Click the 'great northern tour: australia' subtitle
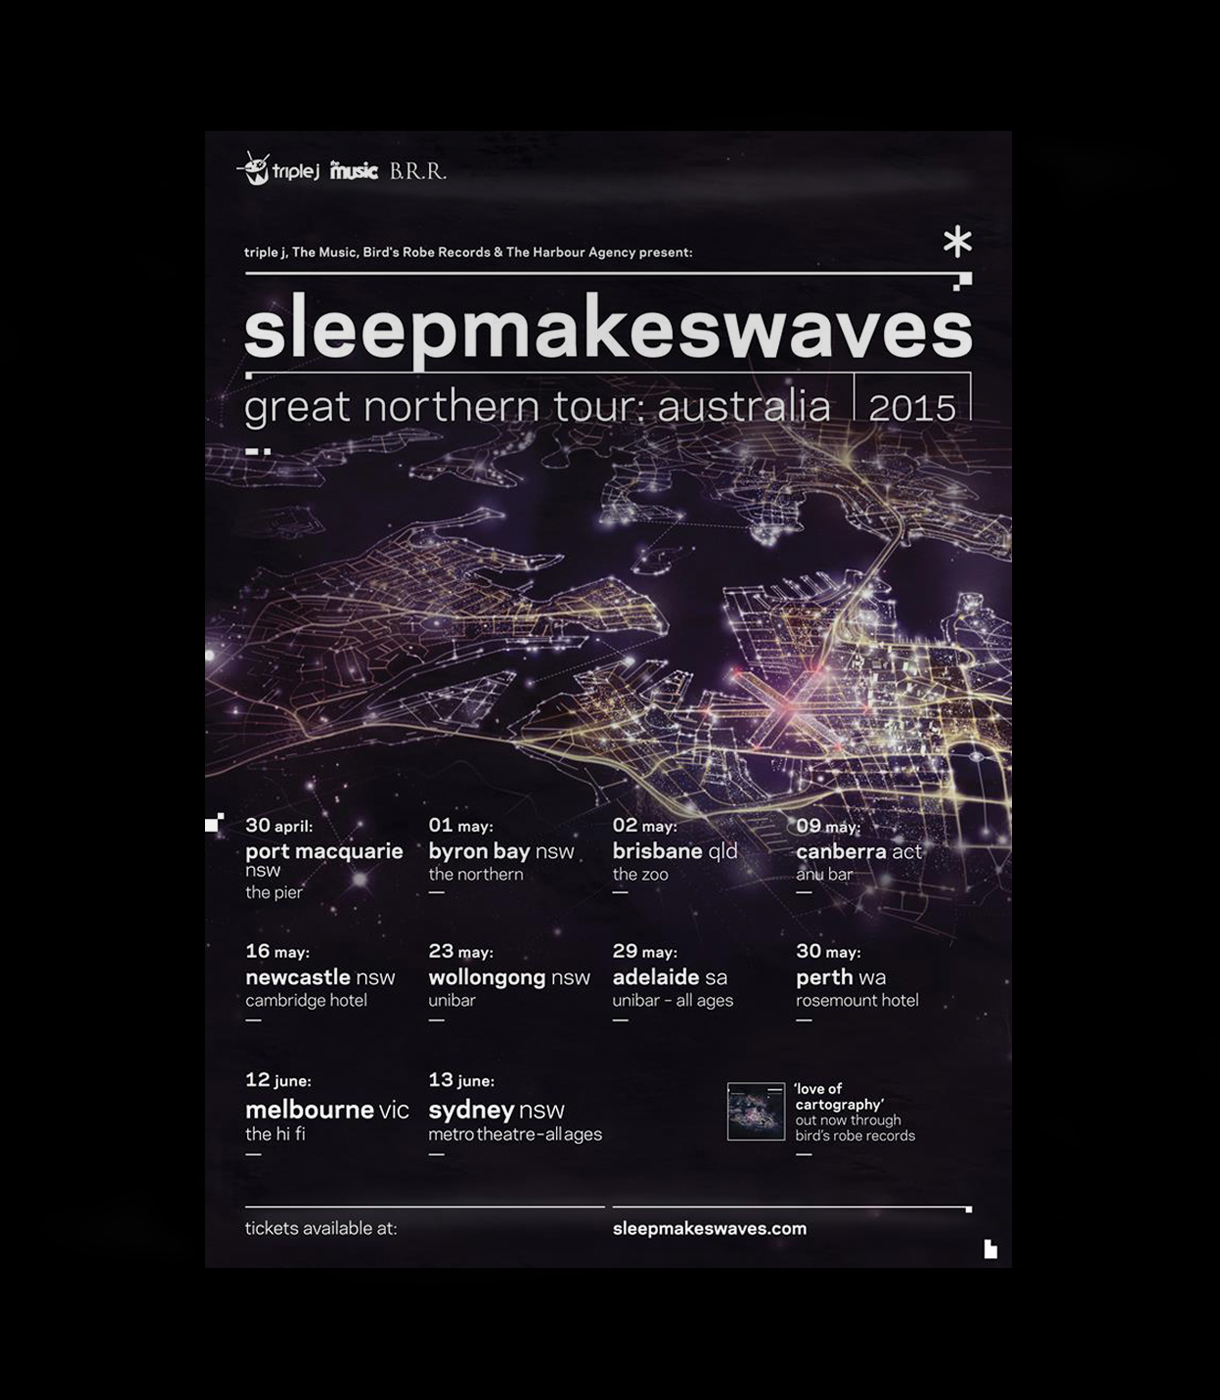 [538, 408]
